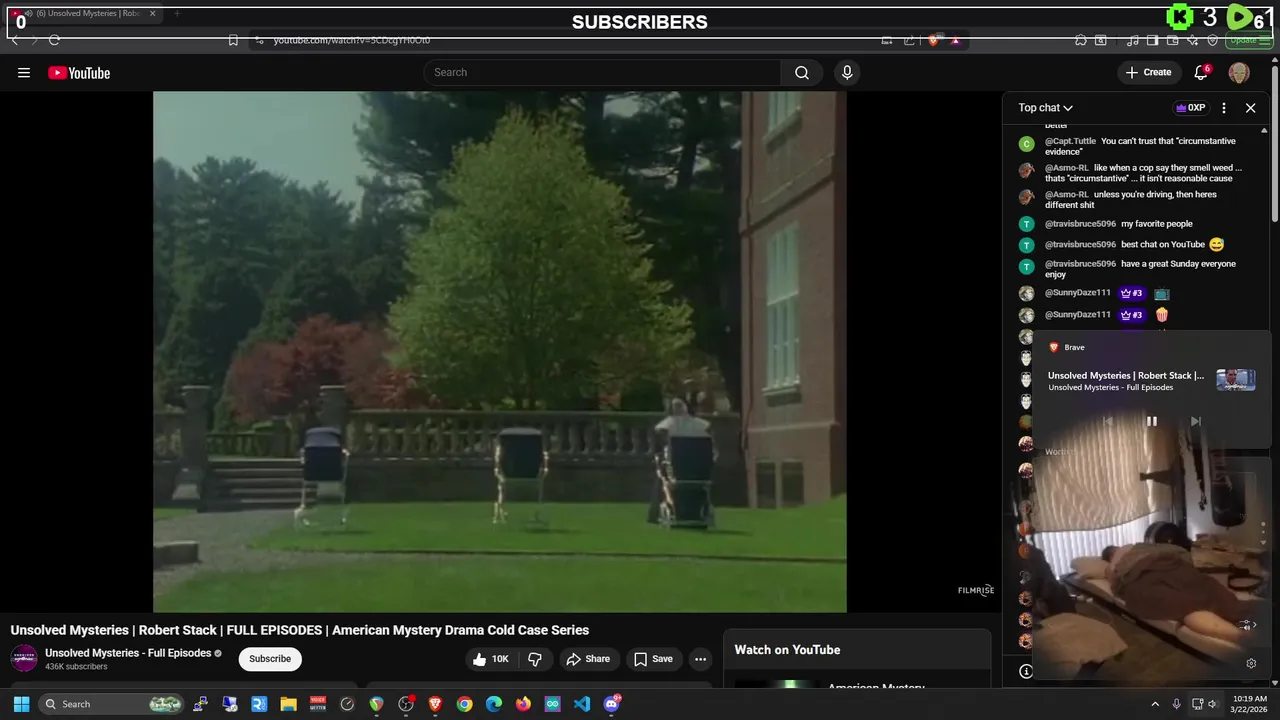The width and height of the screenshot is (1280, 720).
Task: Open the Unsolved Mysteries channel name link
Action: click(128, 653)
